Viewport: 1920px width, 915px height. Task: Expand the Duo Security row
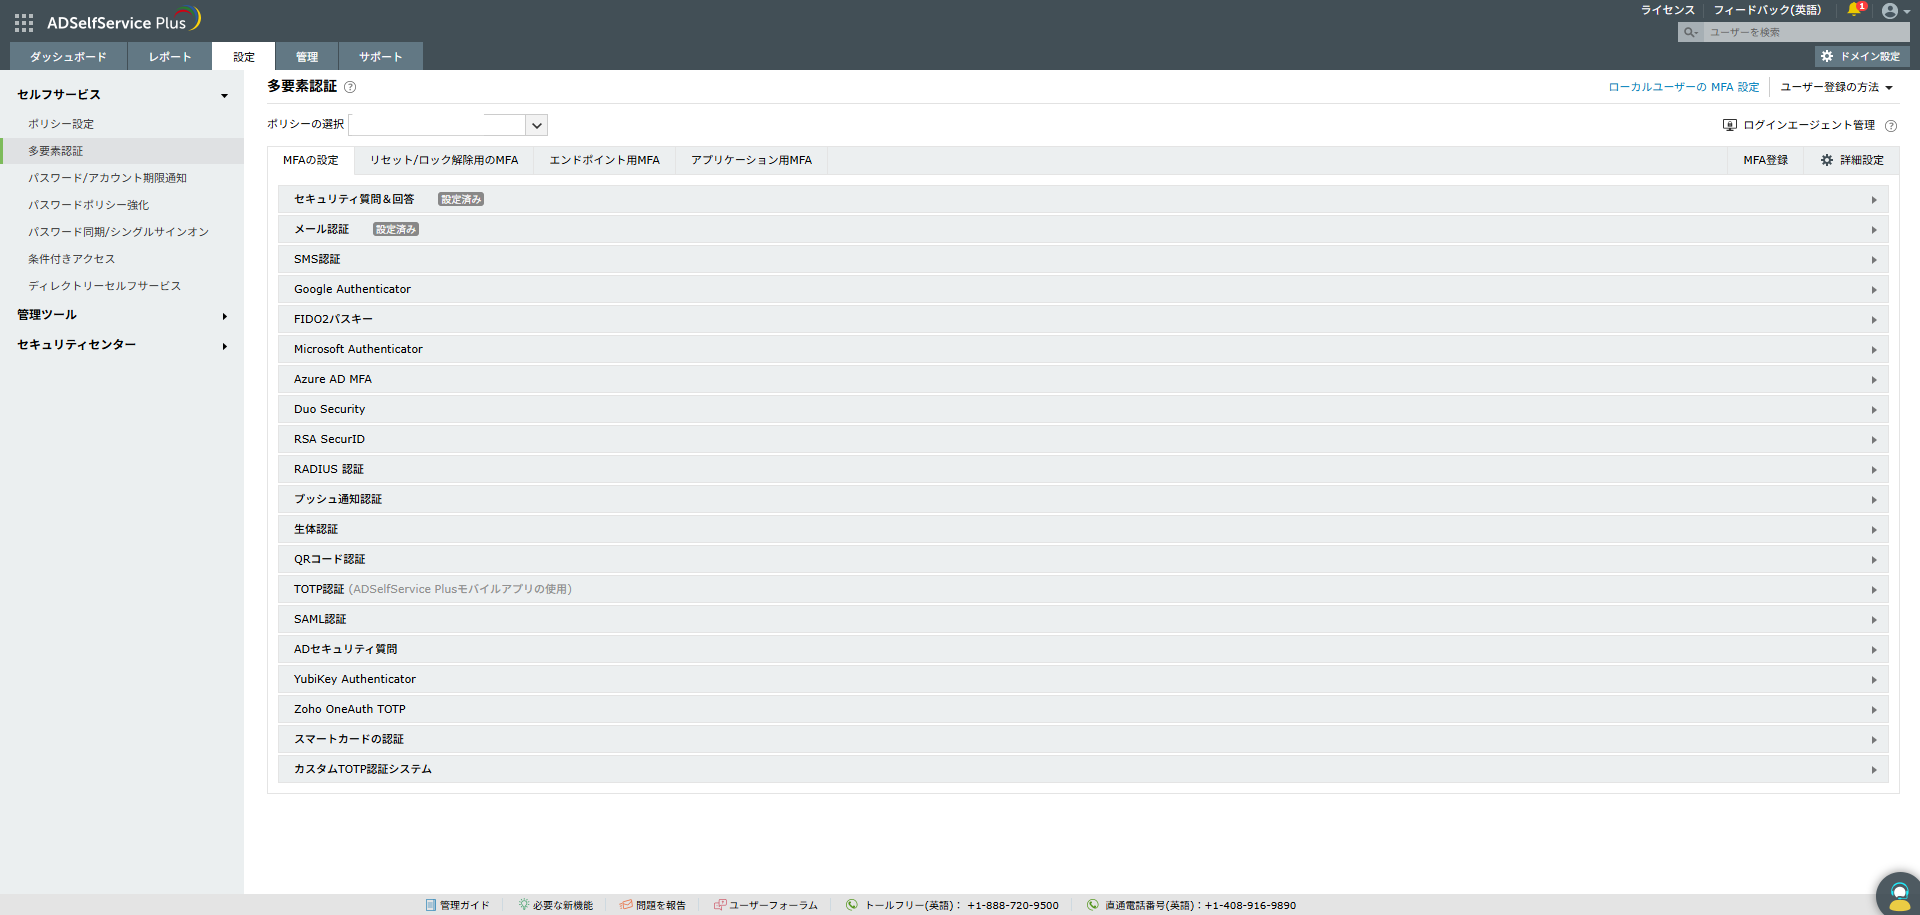click(x=1083, y=410)
